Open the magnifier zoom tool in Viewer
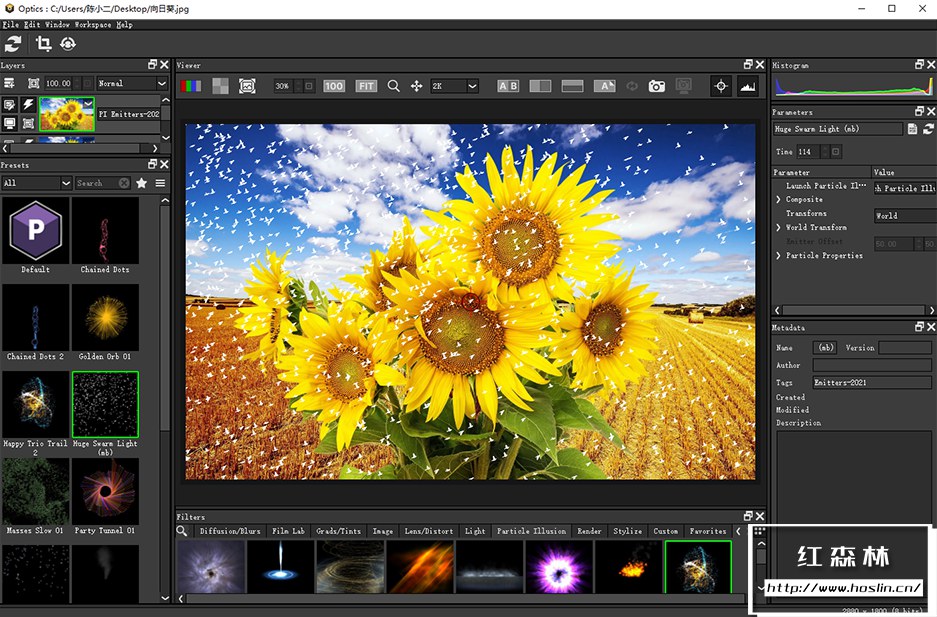The width and height of the screenshot is (937, 617). (393, 86)
